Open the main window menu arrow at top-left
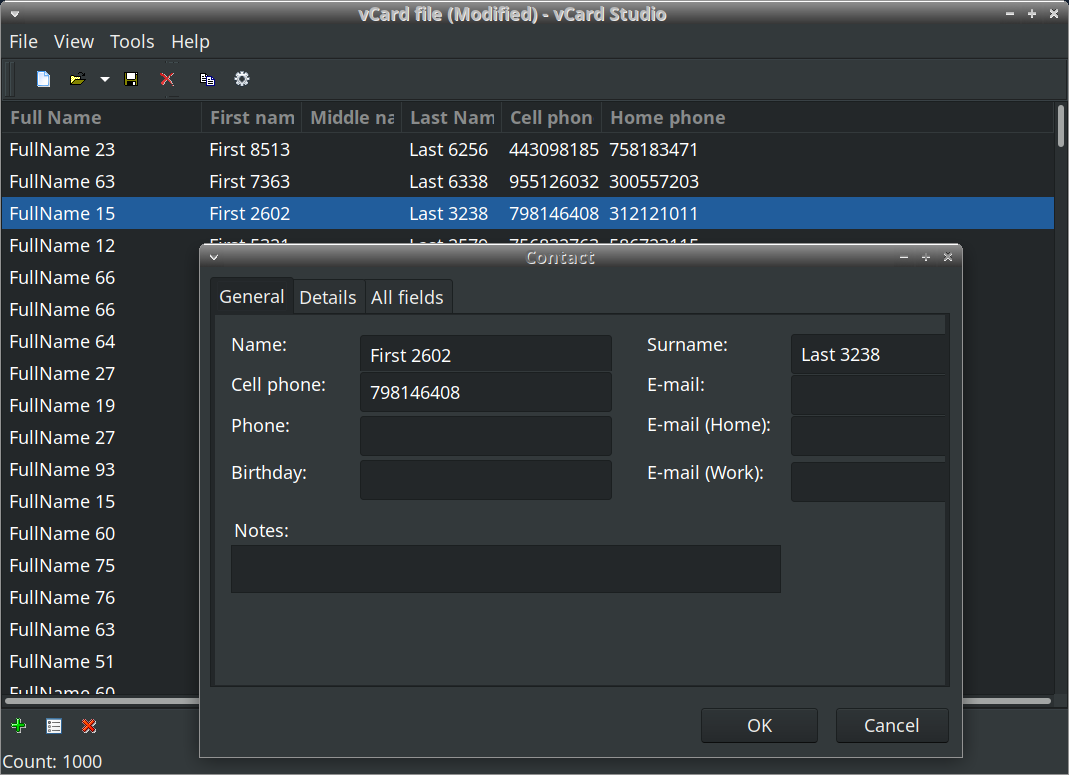 coord(14,14)
